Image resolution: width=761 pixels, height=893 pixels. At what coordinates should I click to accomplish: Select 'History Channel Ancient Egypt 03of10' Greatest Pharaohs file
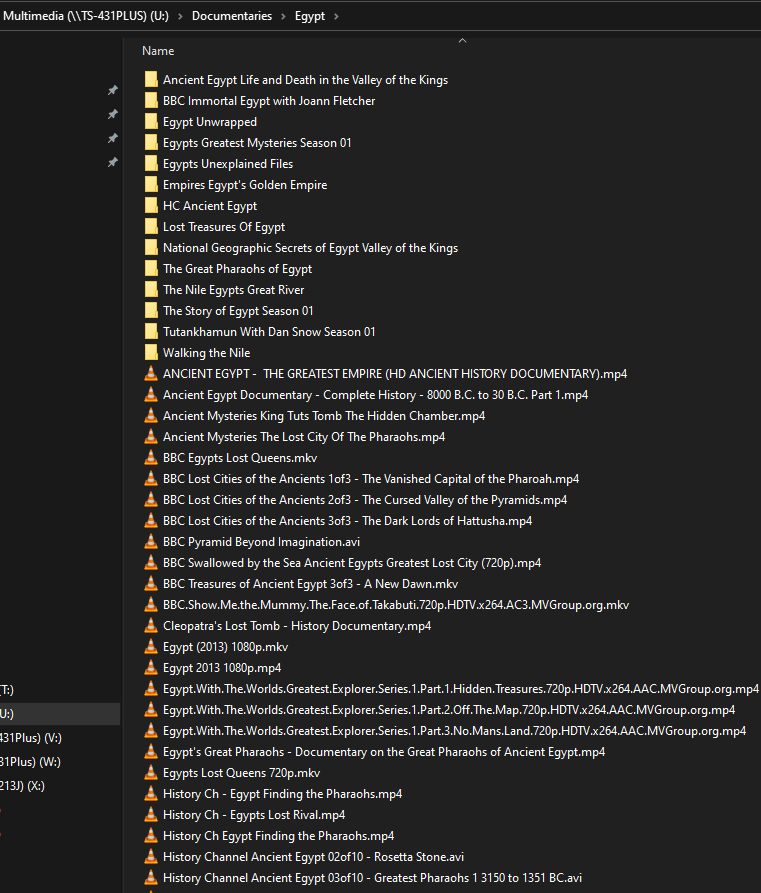[x=373, y=878]
